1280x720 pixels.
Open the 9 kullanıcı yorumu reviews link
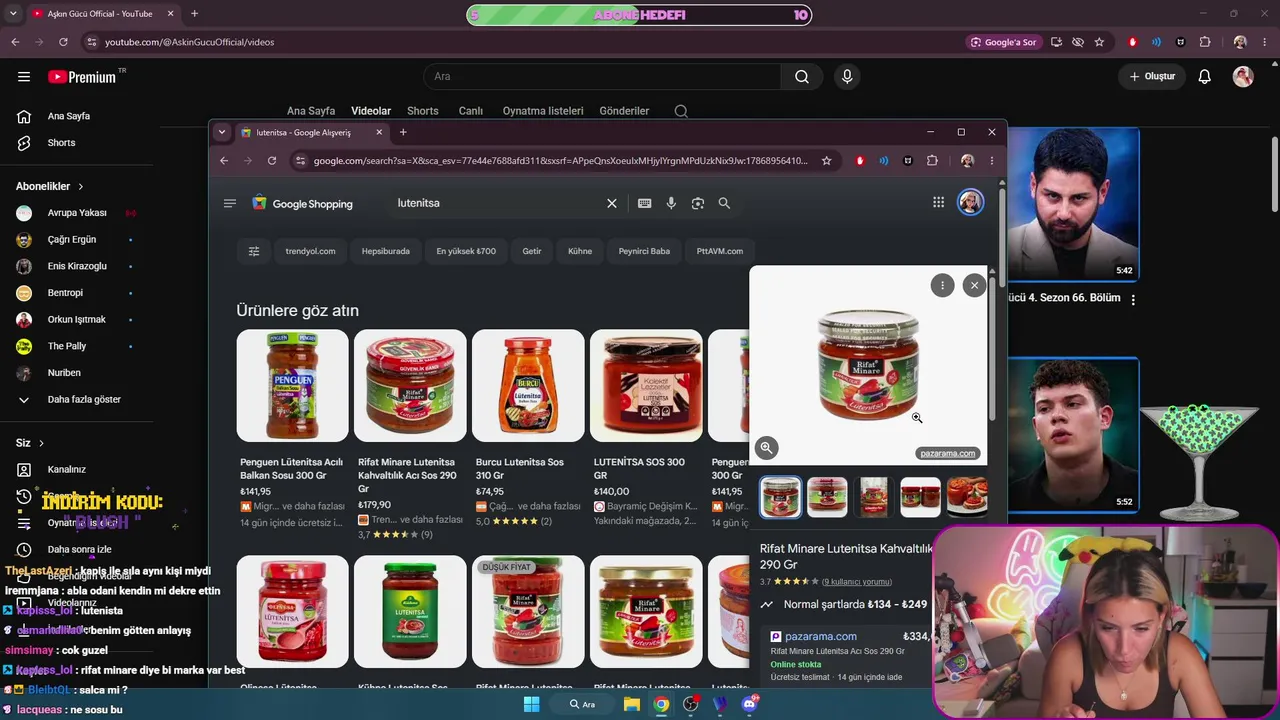[x=857, y=582]
